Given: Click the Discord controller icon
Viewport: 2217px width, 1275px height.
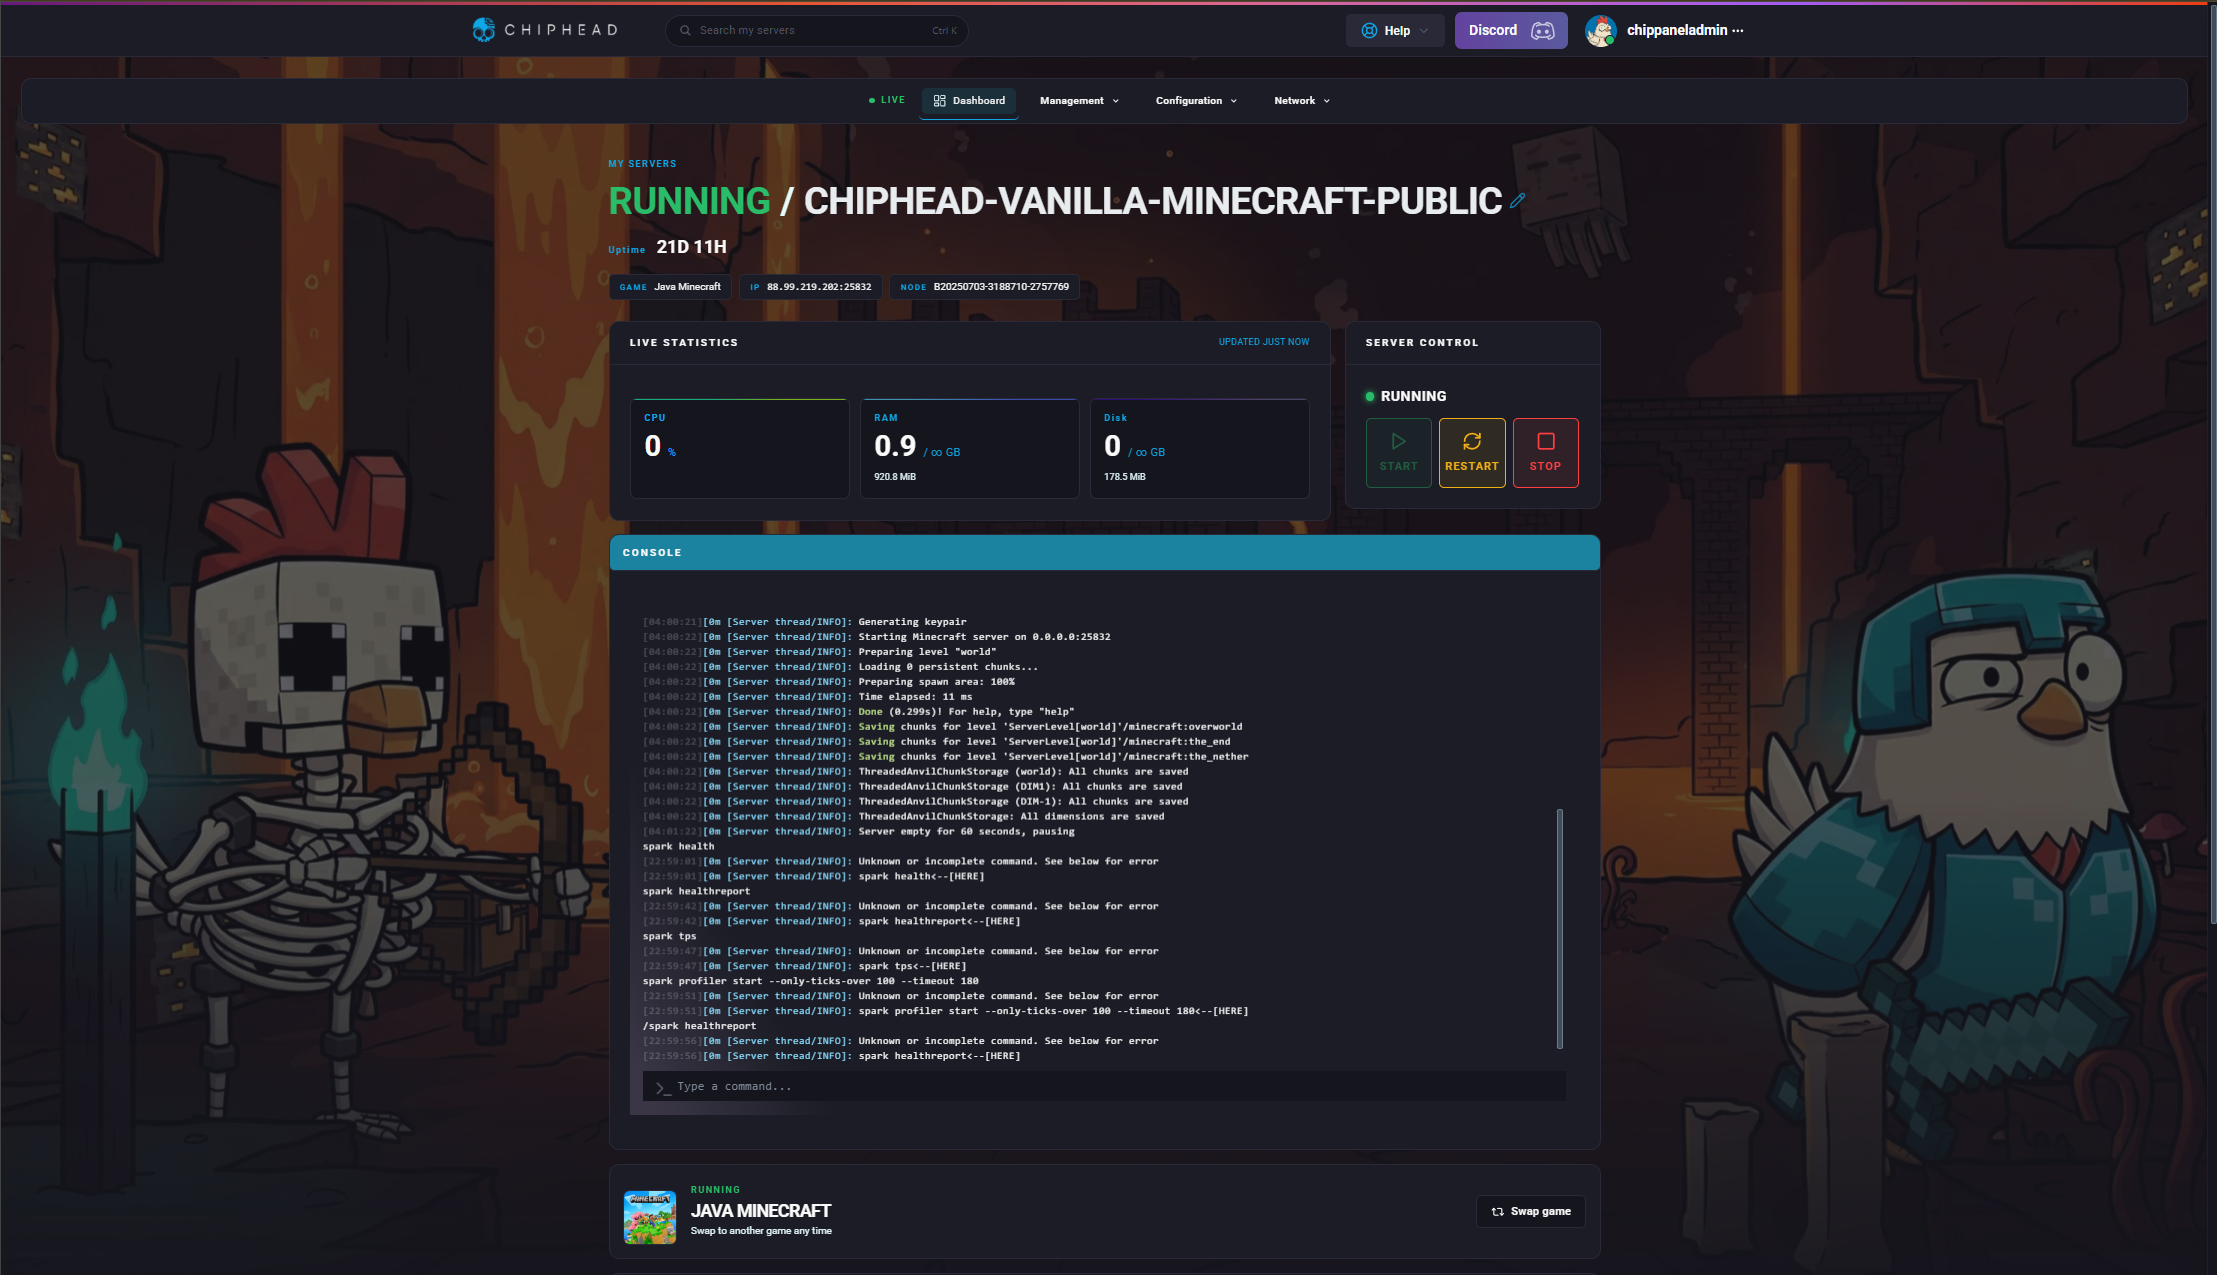Looking at the screenshot, I should pos(1543,31).
